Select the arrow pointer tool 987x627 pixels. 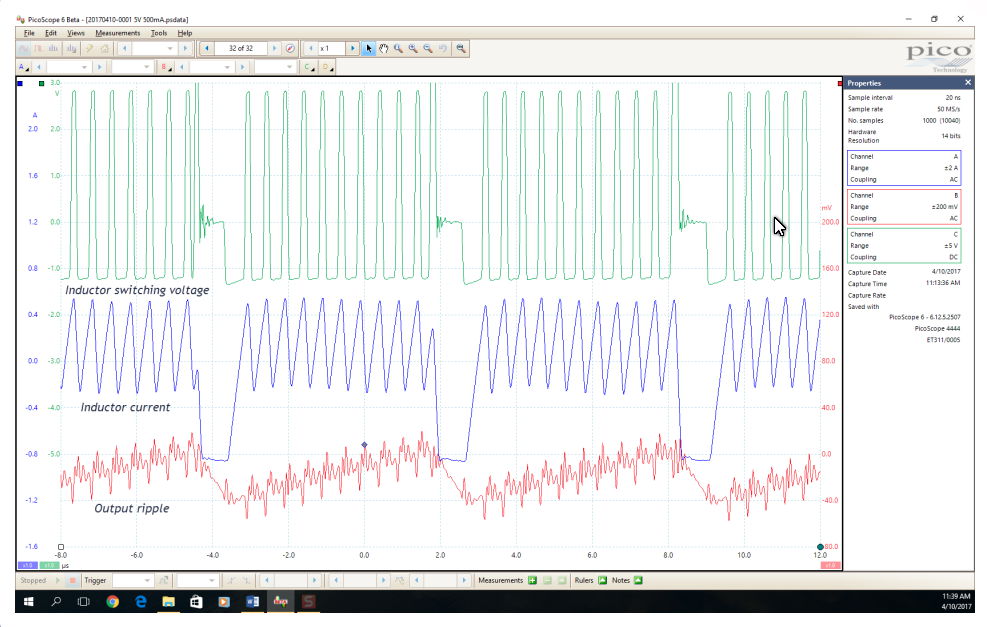tap(369, 48)
